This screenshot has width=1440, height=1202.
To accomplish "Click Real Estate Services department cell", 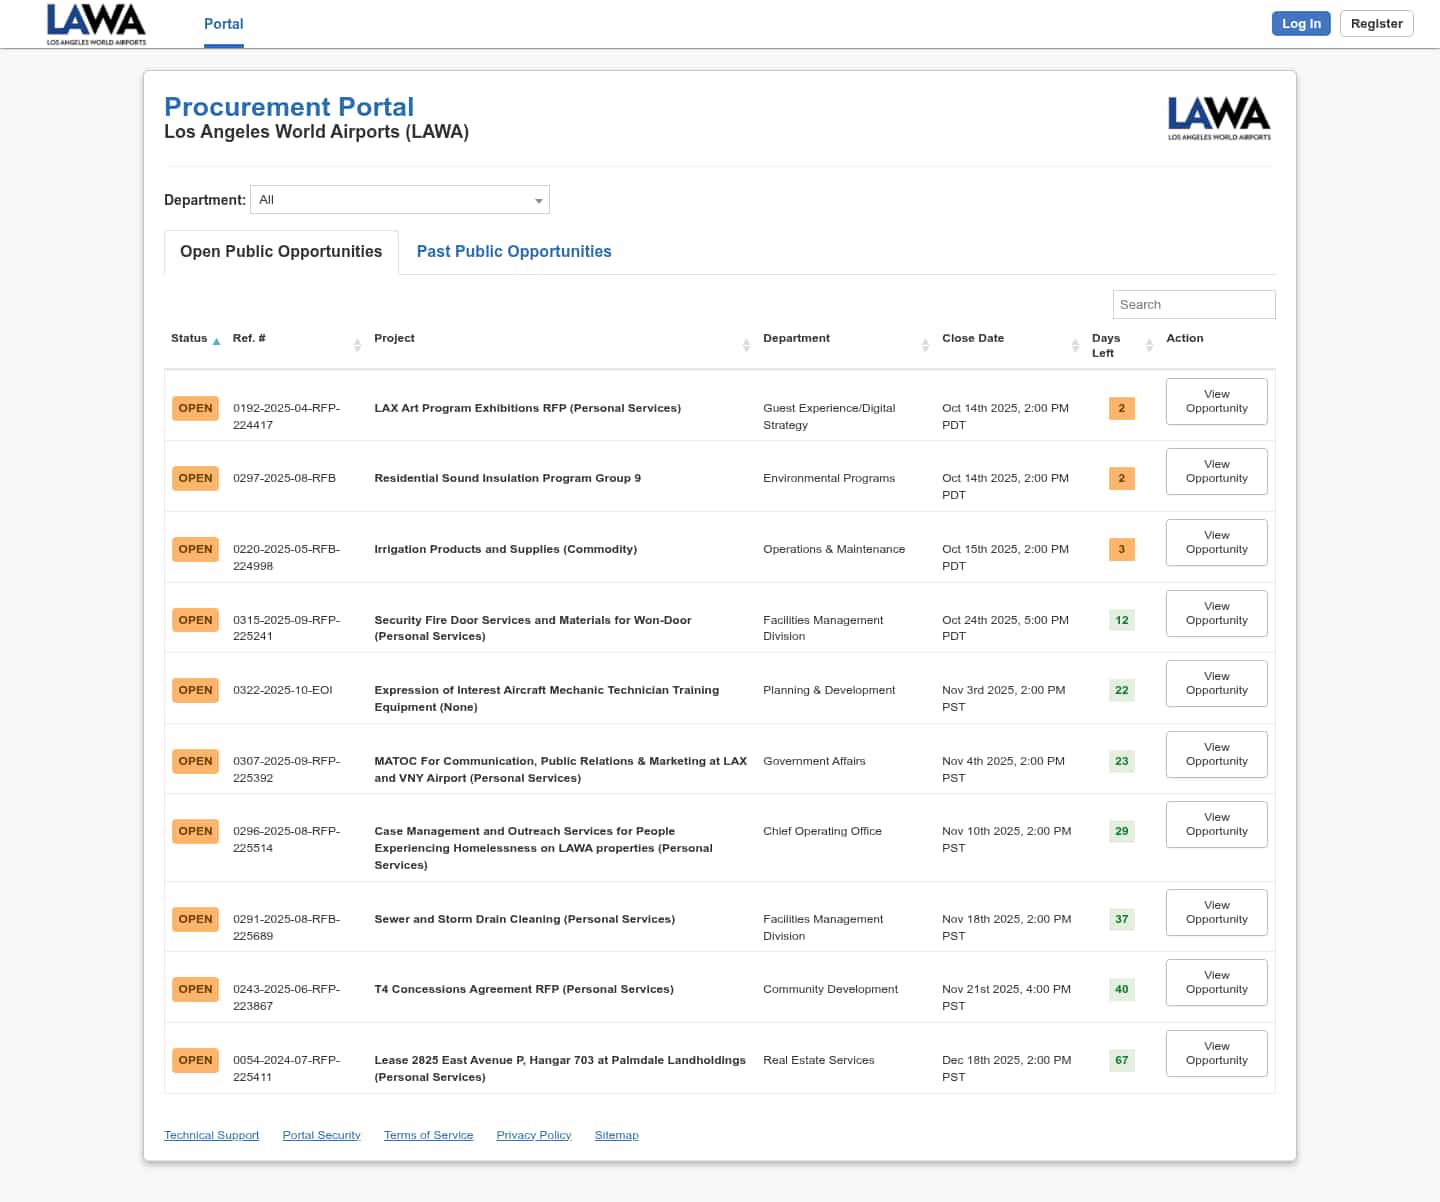I will (x=819, y=1060).
